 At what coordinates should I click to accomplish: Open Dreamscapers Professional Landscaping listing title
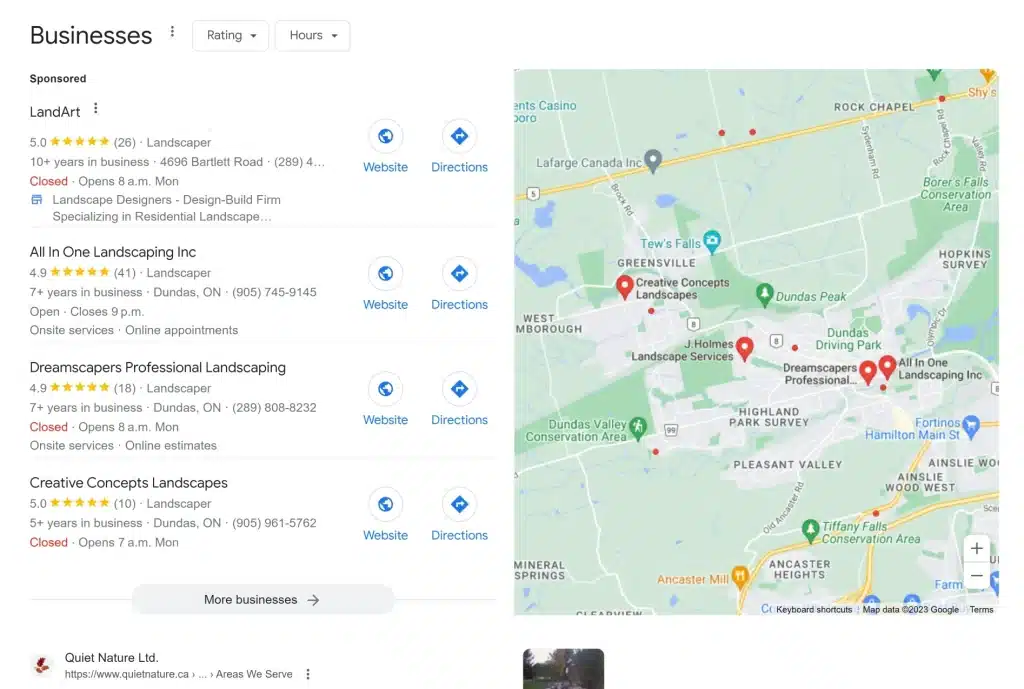(157, 368)
